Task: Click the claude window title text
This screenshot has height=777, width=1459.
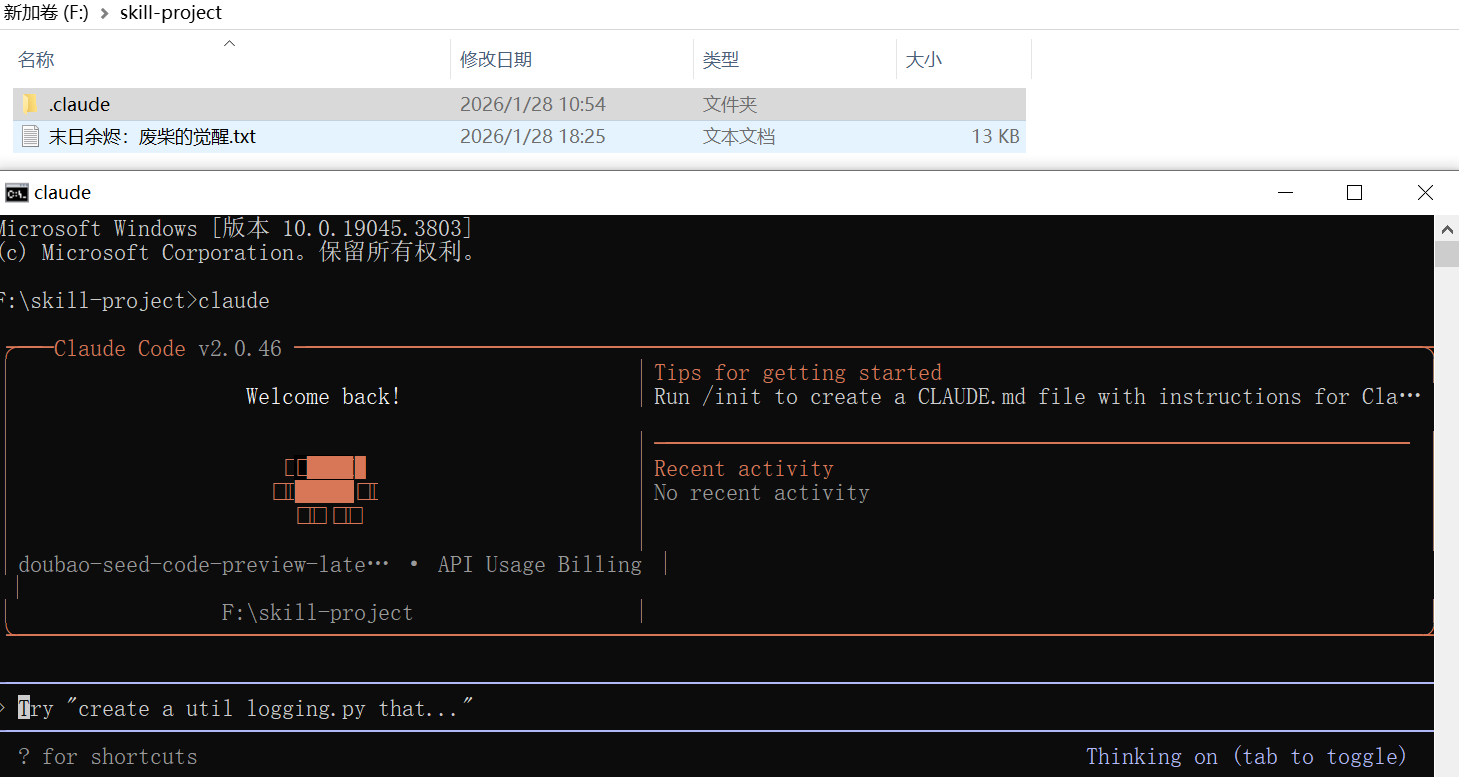Action: (63, 193)
